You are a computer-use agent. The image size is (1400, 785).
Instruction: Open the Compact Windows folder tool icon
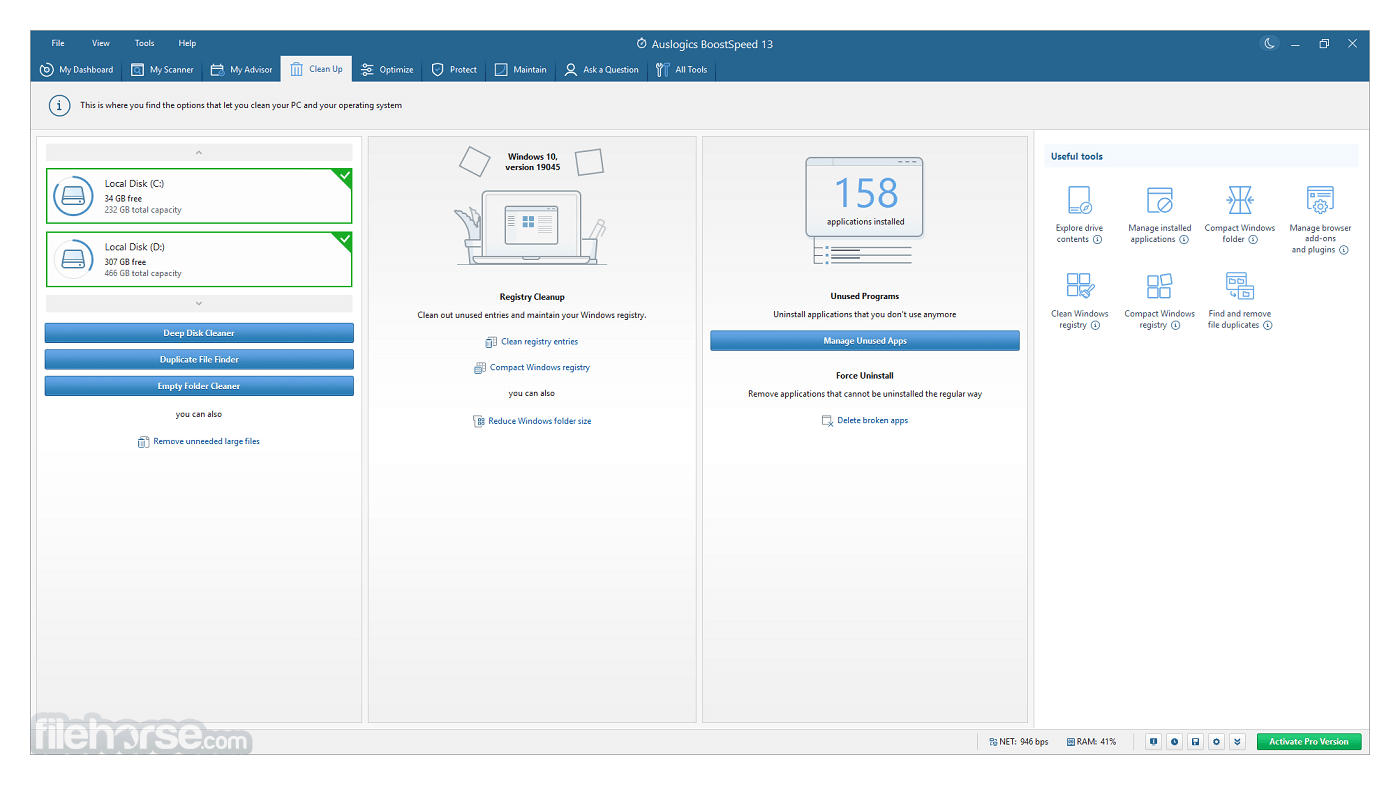(1240, 200)
